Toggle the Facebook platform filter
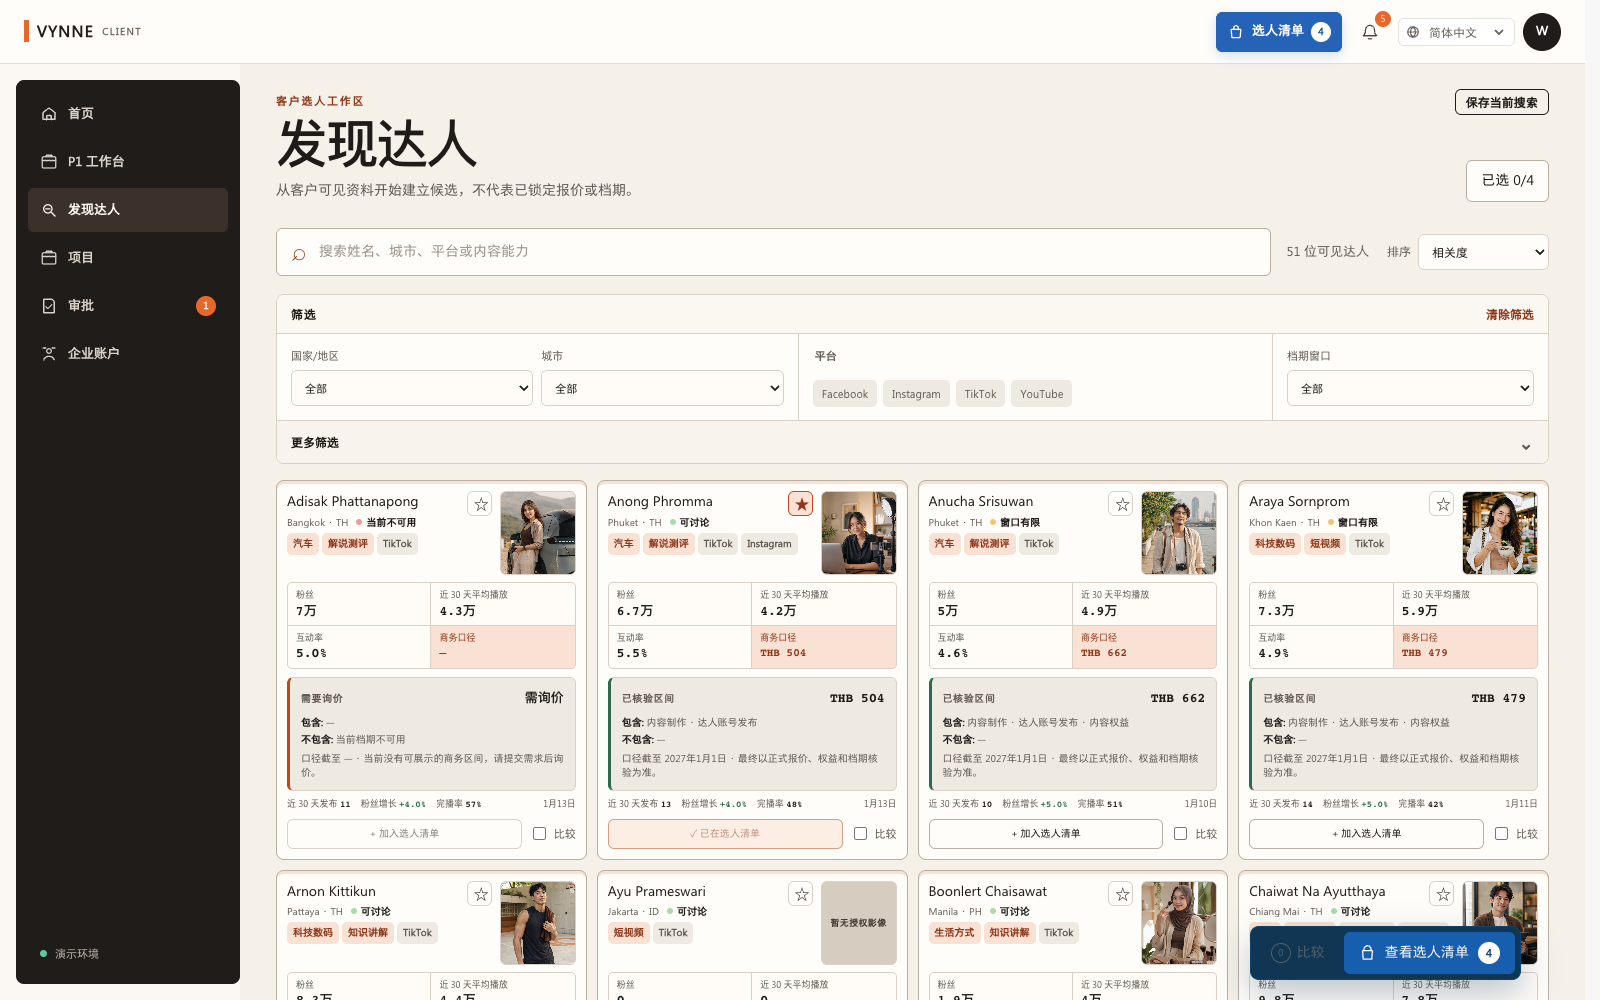Viewport: 1600px width, 1000px height. 845,394
